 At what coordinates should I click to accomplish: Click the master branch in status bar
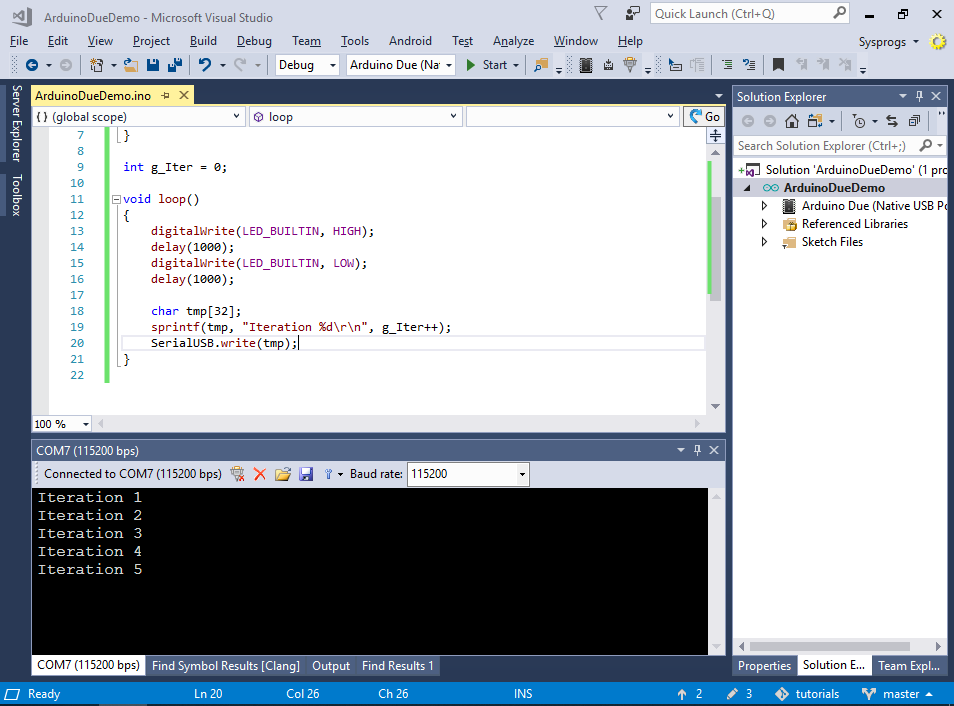898,694
